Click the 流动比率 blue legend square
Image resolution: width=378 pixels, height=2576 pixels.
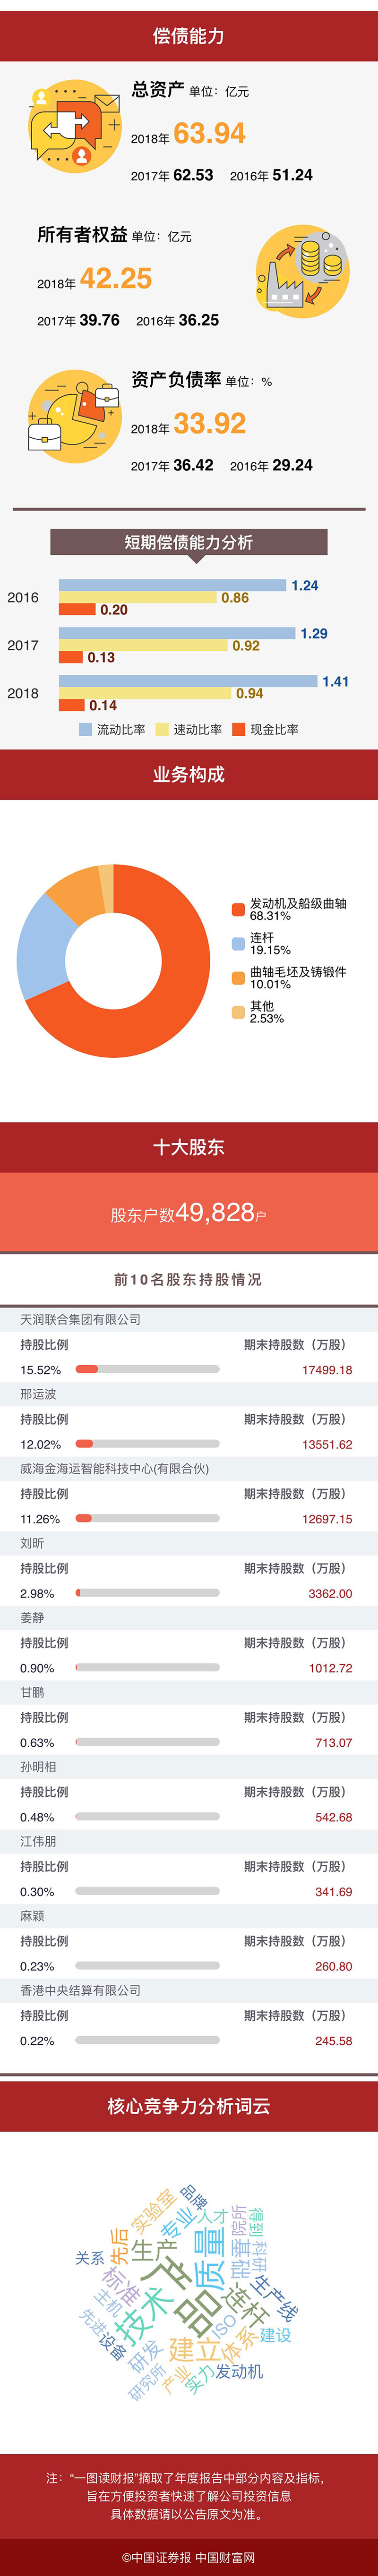pos(85,730)
